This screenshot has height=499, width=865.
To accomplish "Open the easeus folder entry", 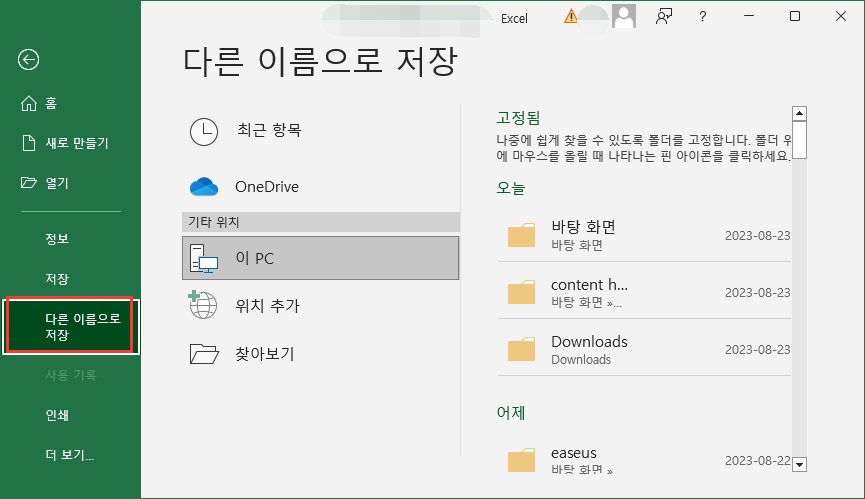I will coord(644,460).
